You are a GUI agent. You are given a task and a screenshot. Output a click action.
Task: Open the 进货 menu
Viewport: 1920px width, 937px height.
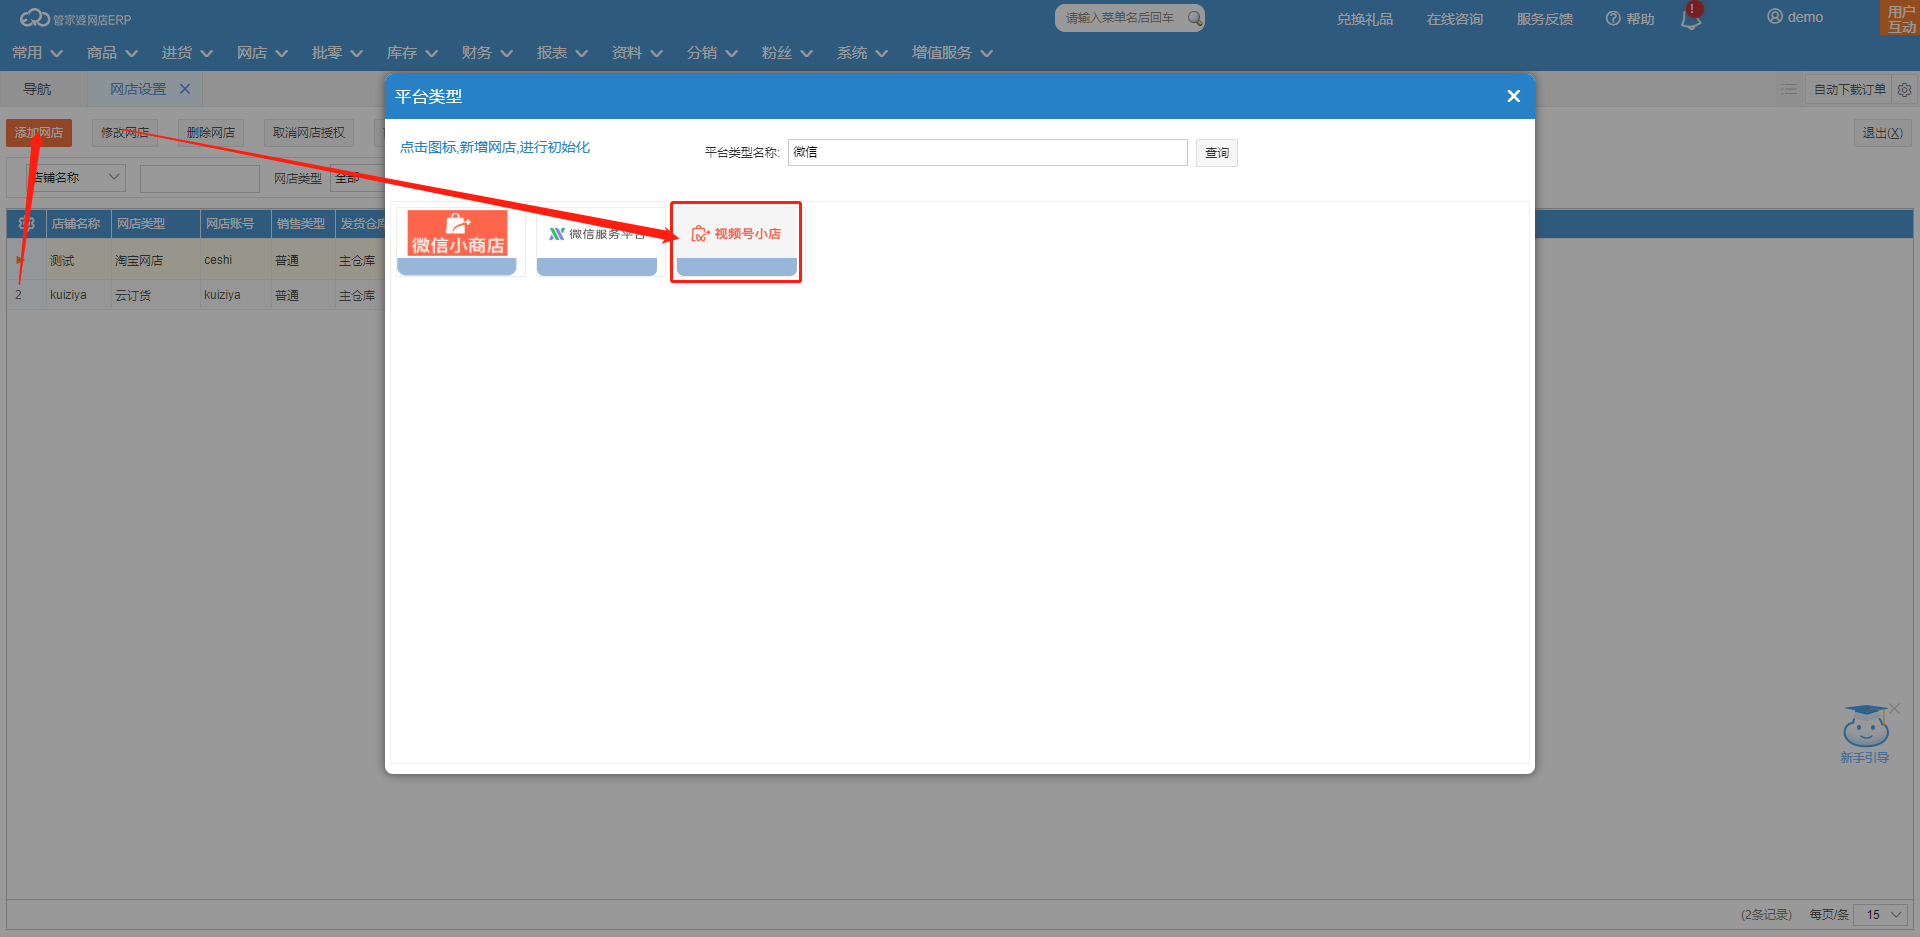(x=187, y=53)
